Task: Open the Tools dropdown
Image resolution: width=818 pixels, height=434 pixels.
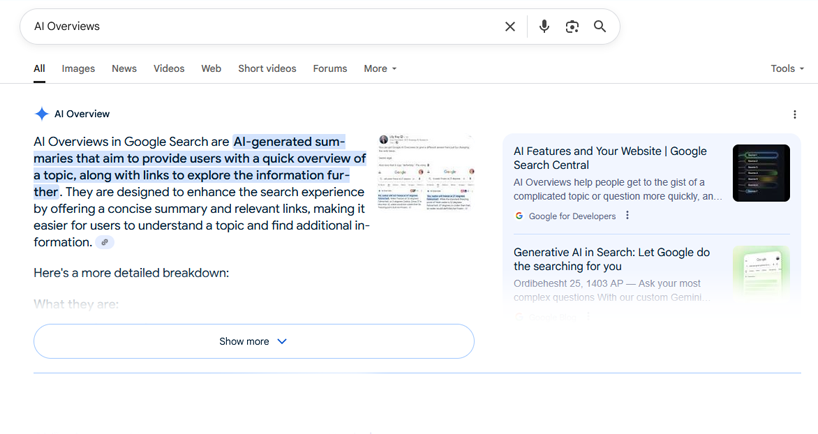Action: point(787,68)
